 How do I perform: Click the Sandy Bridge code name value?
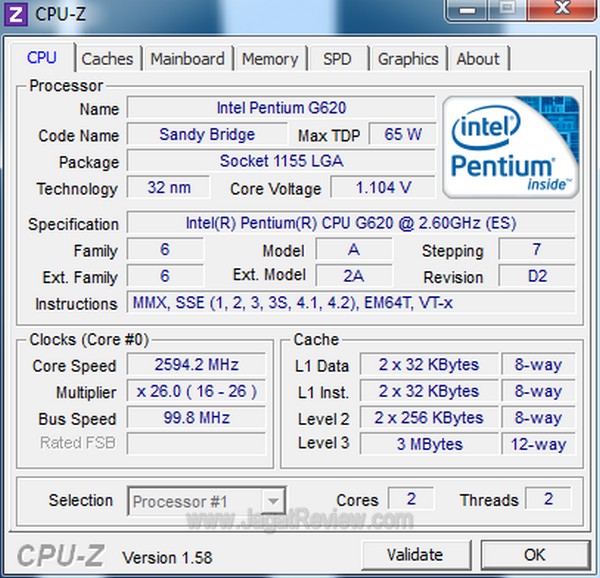click(x=207, y=134)
